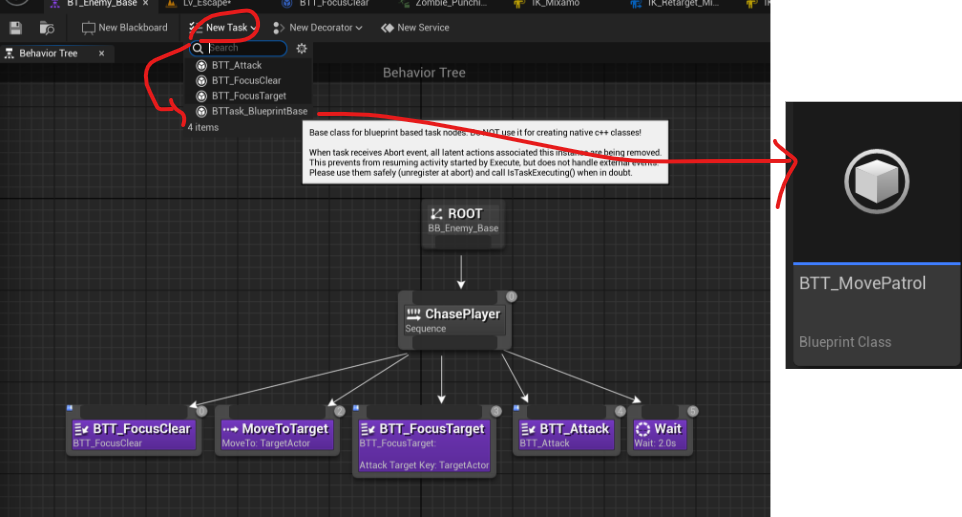This screenshot has width=962, height=517.
Task: Click 'MoveTo: TargetActor' description text
Action: pos(266,443)
